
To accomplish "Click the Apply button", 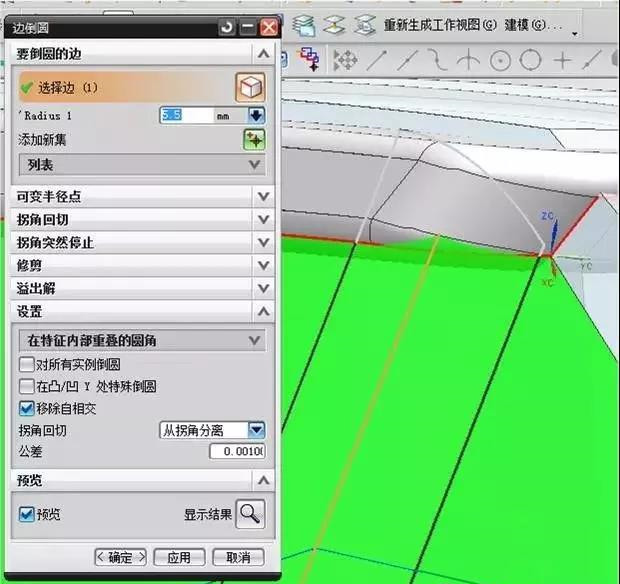I will (x=178, y=557).
